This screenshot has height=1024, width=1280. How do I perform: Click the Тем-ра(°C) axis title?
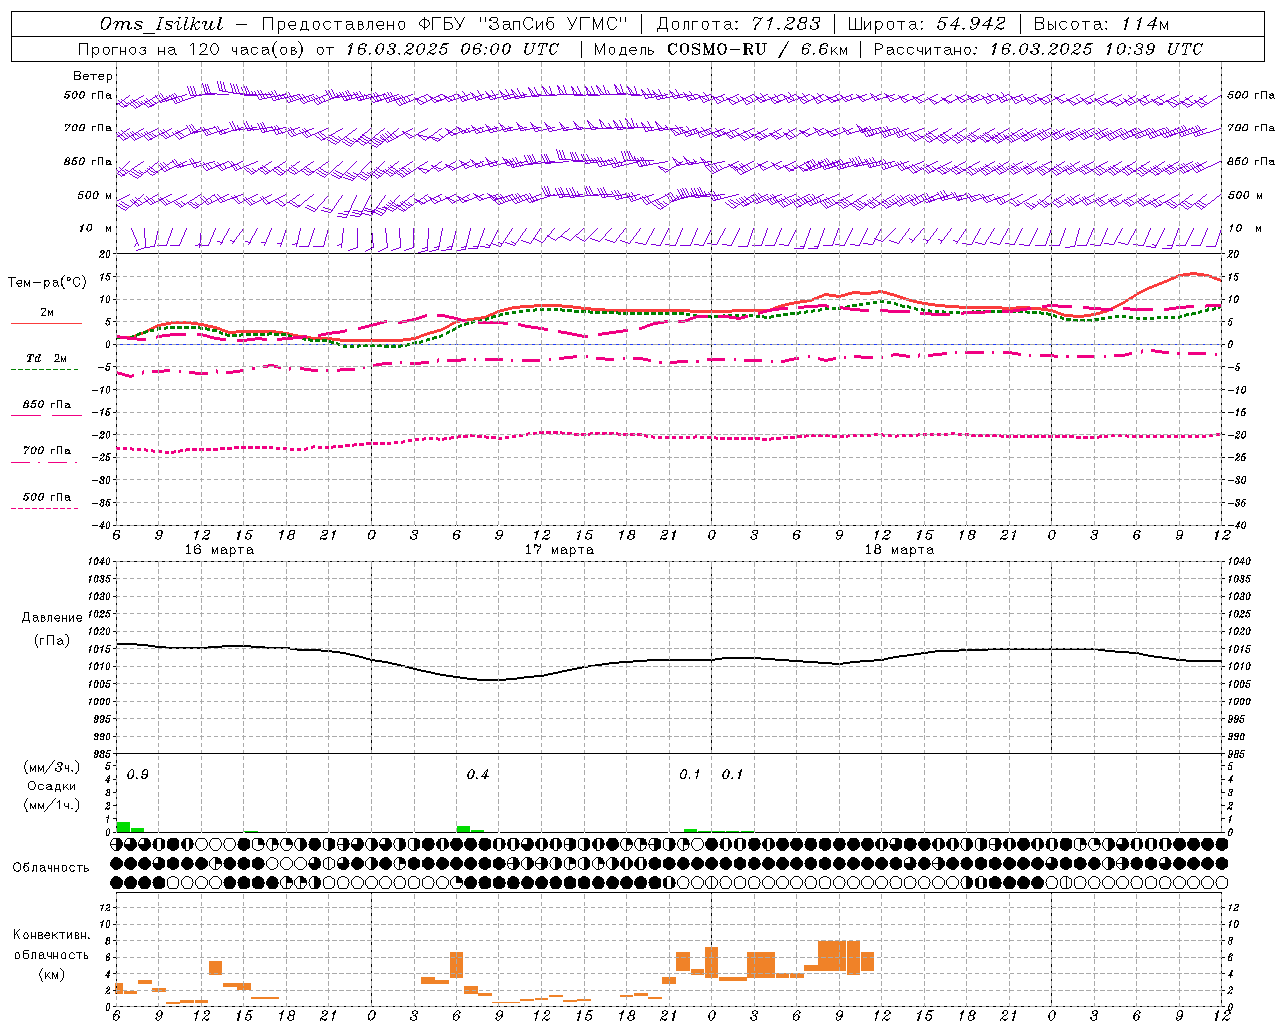coord(47,283)
